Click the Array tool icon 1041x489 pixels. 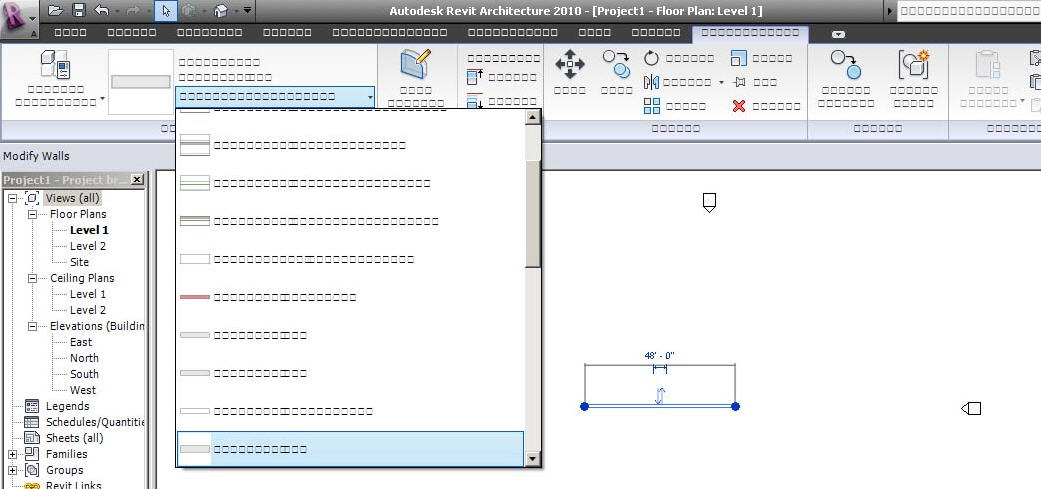[652, 106]
